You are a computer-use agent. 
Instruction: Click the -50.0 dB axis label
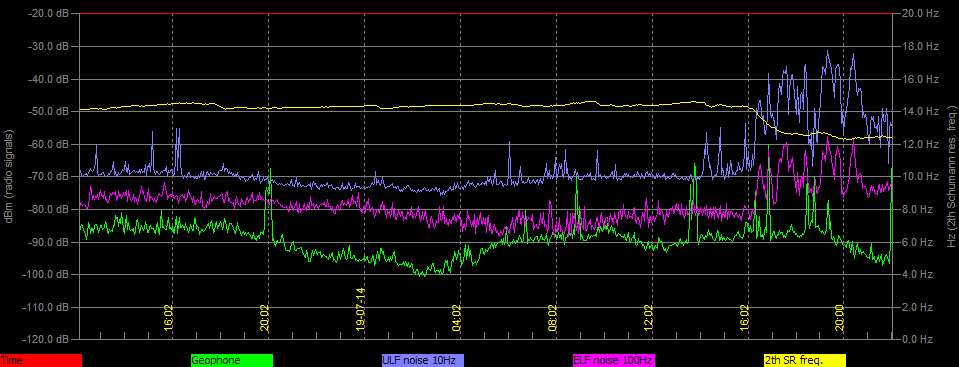pos(48,111)
